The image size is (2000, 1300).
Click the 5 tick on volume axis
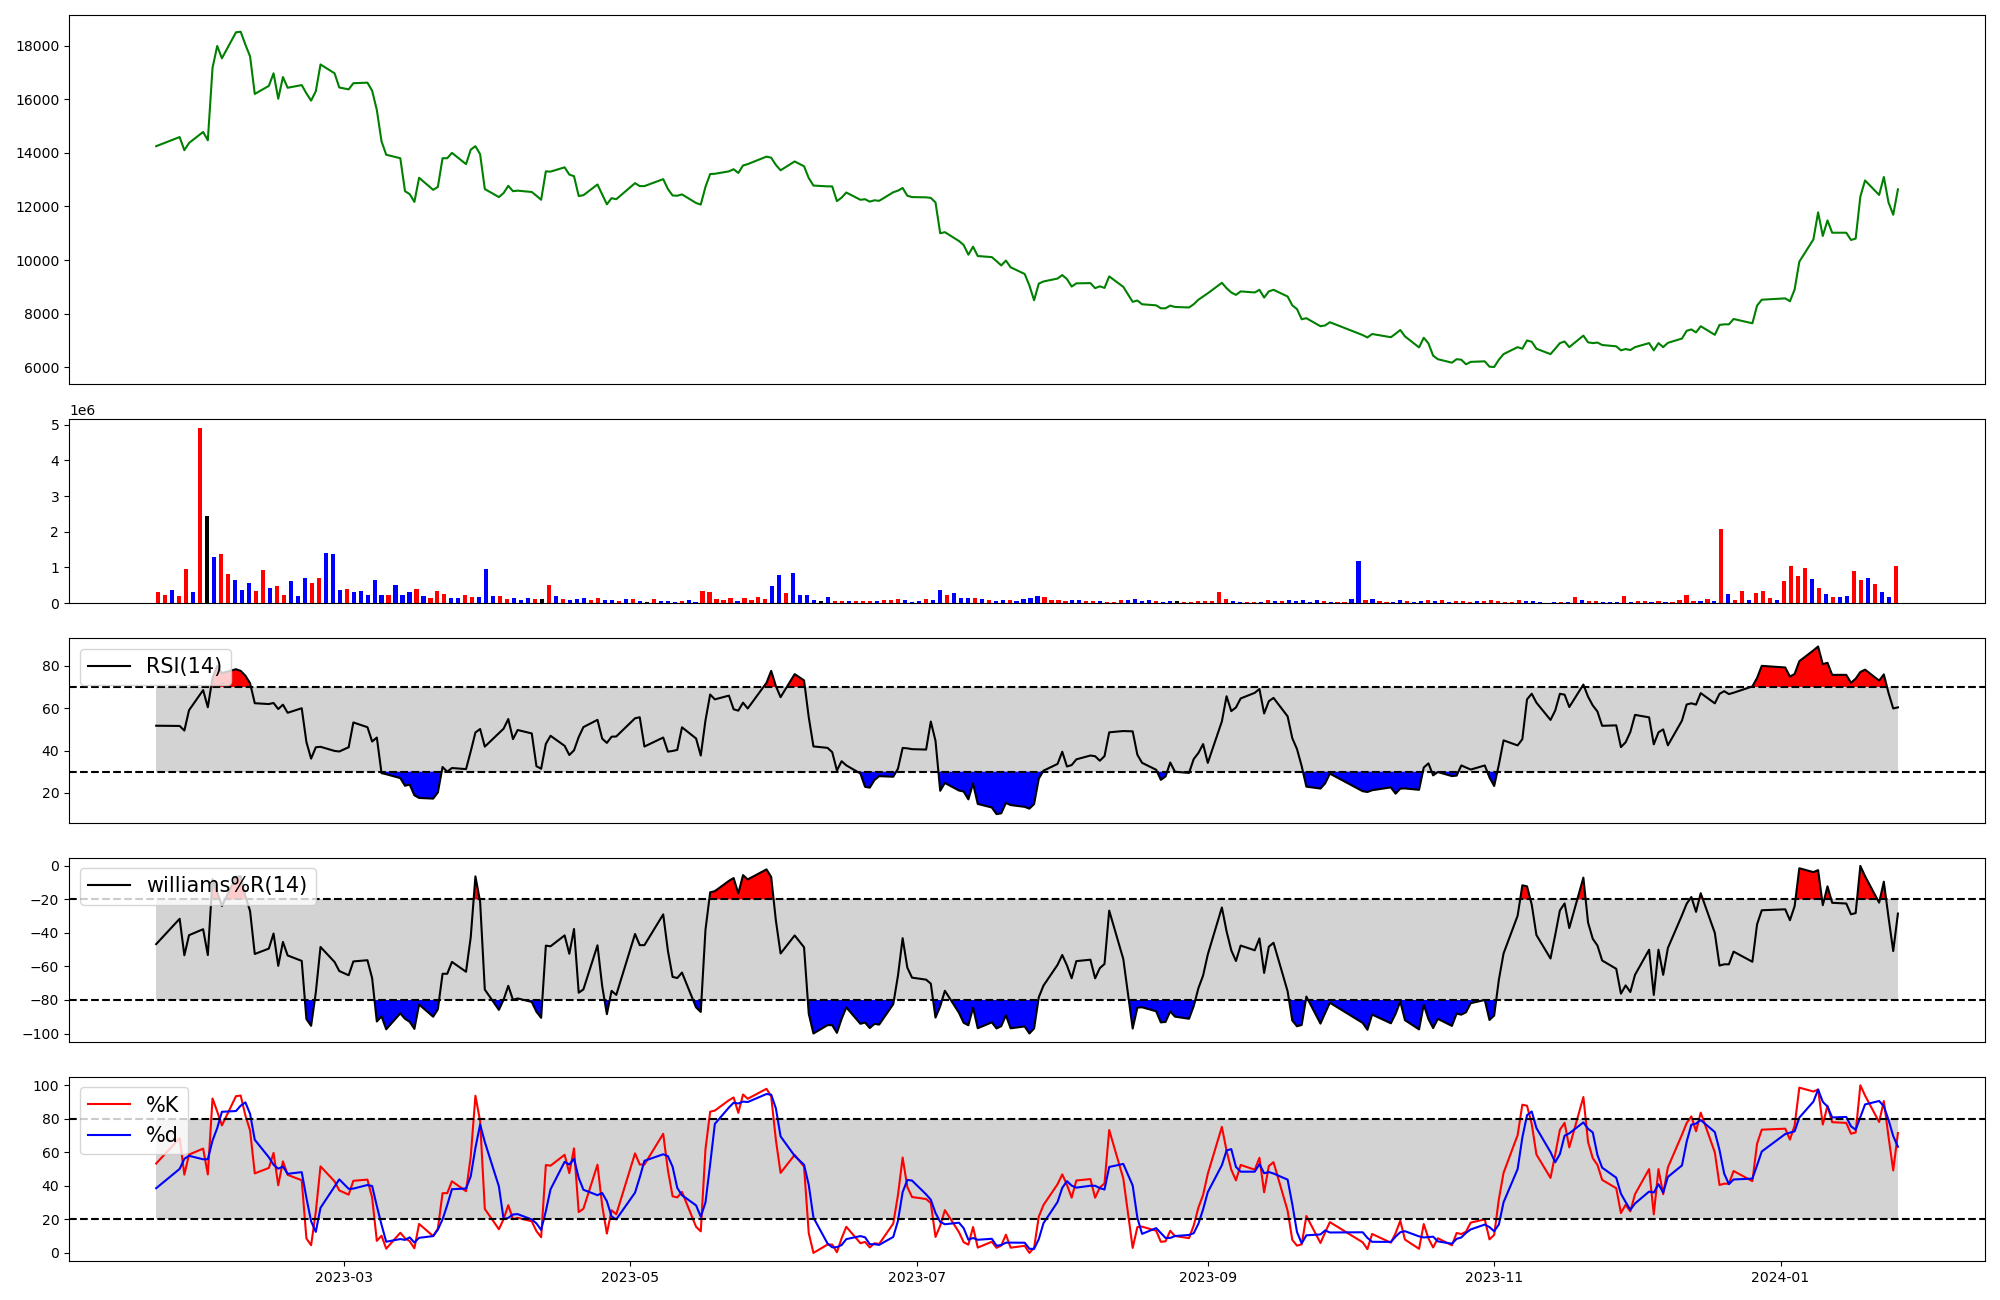(55, 425)
